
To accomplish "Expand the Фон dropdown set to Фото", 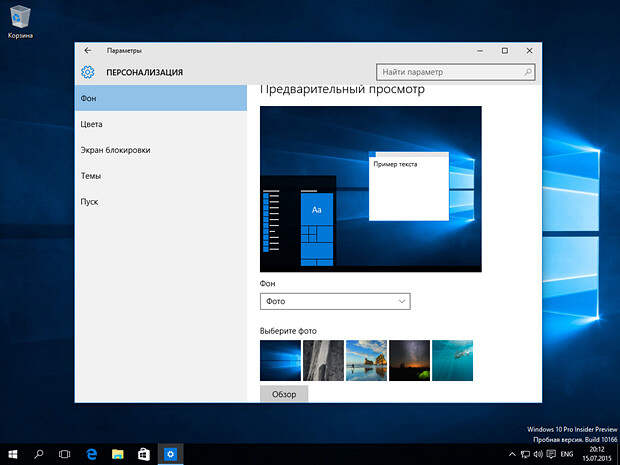I will [x=335, y=301].
